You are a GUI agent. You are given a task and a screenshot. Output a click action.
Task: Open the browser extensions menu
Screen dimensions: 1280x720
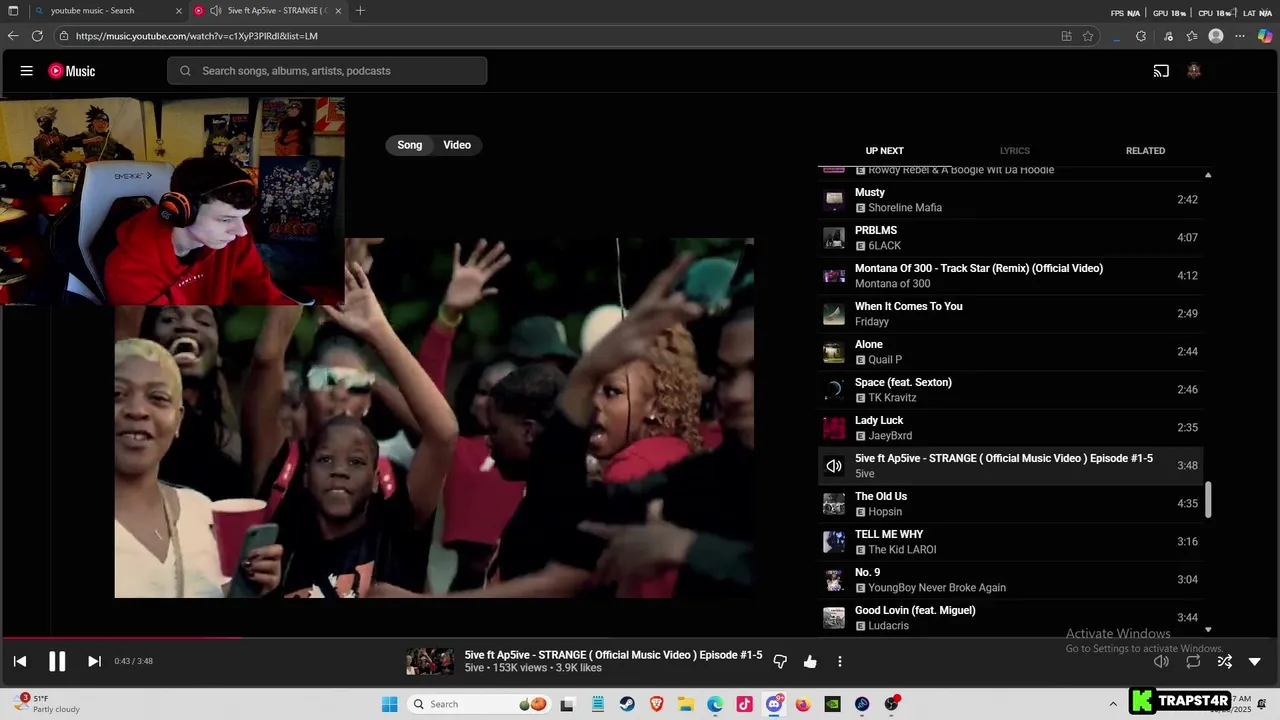click(x=1141, y=36)
